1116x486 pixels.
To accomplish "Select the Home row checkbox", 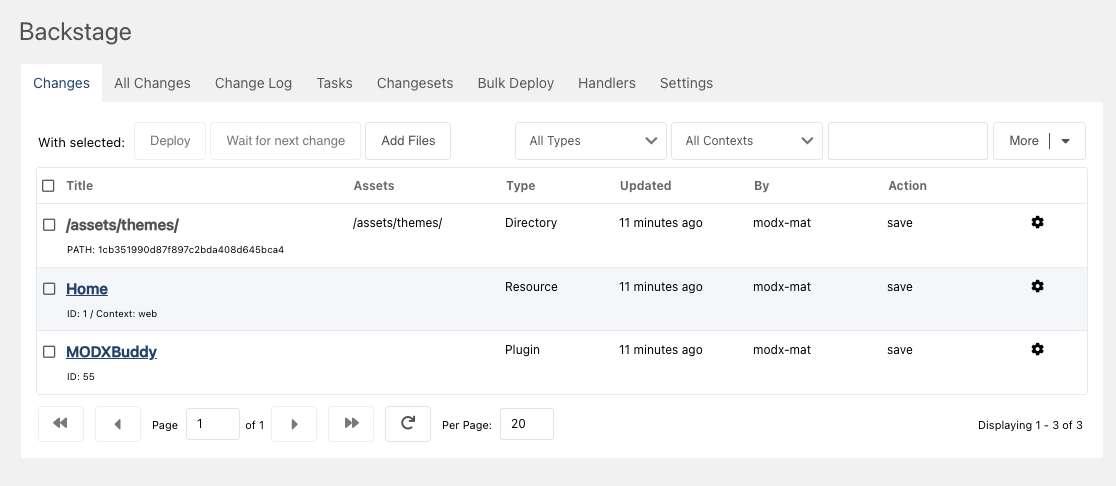I will [x=49, y=289].
